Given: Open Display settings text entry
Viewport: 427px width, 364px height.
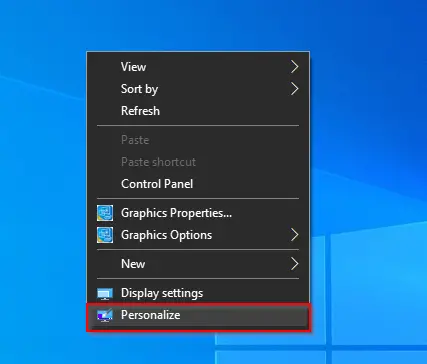Looking at the screenshot, I should pyautogui.click(x=162, y=293).
